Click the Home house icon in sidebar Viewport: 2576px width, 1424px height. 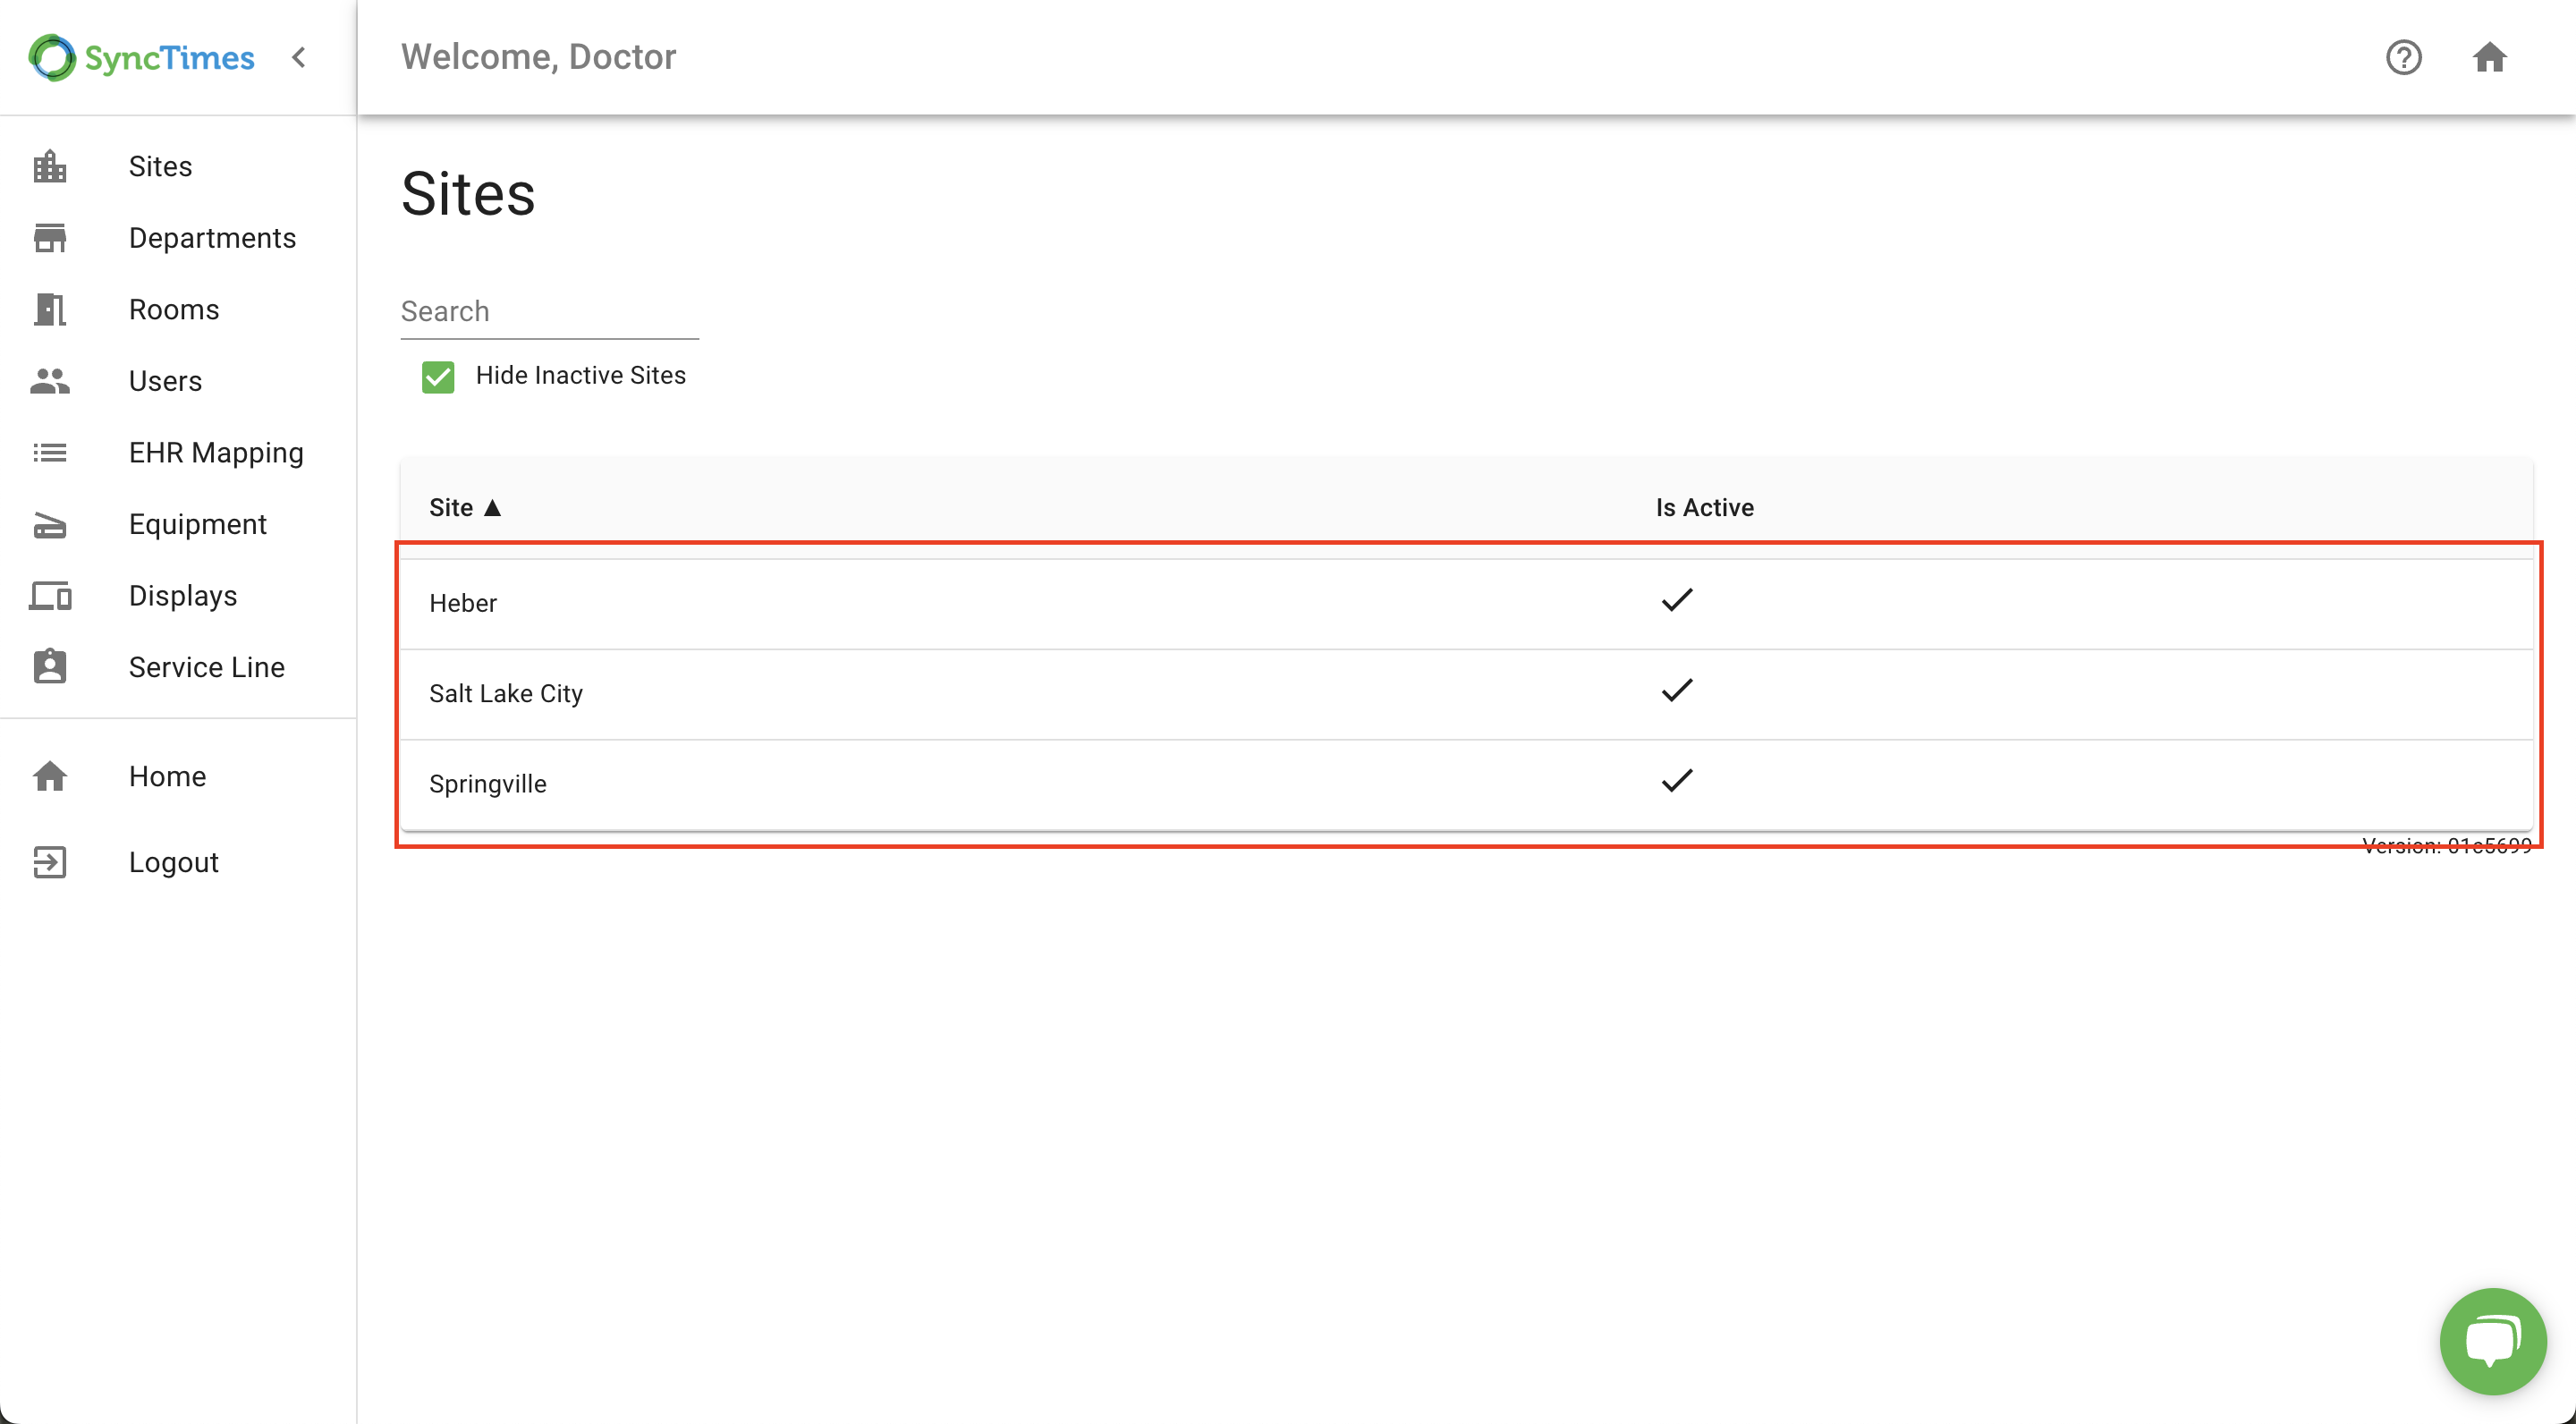point(50,776)
